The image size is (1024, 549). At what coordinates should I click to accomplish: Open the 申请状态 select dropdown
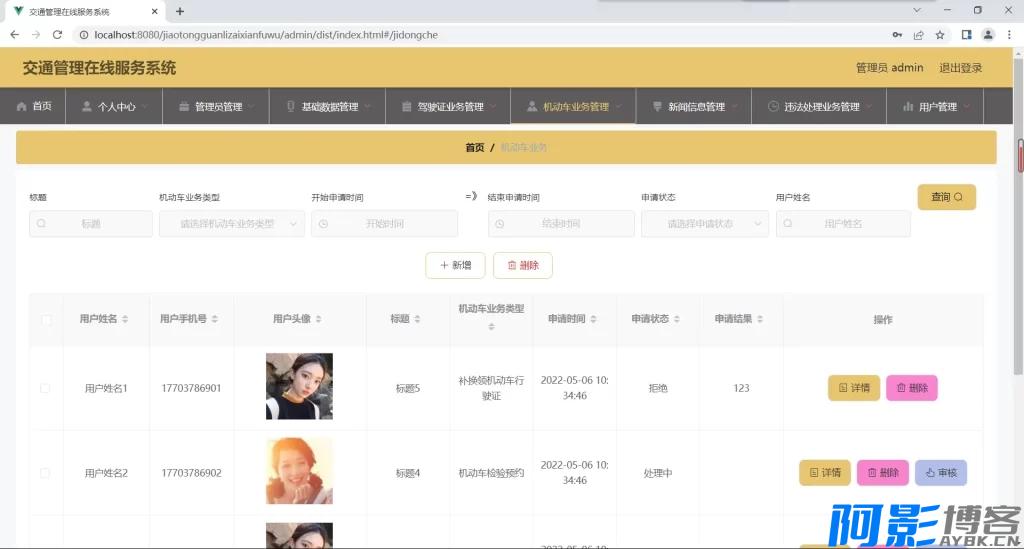pos(704,224)
